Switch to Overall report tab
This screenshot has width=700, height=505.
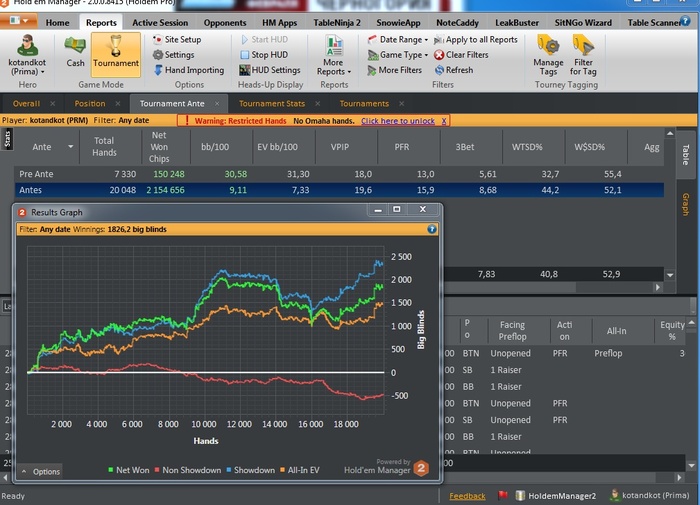tap(26, 104)
